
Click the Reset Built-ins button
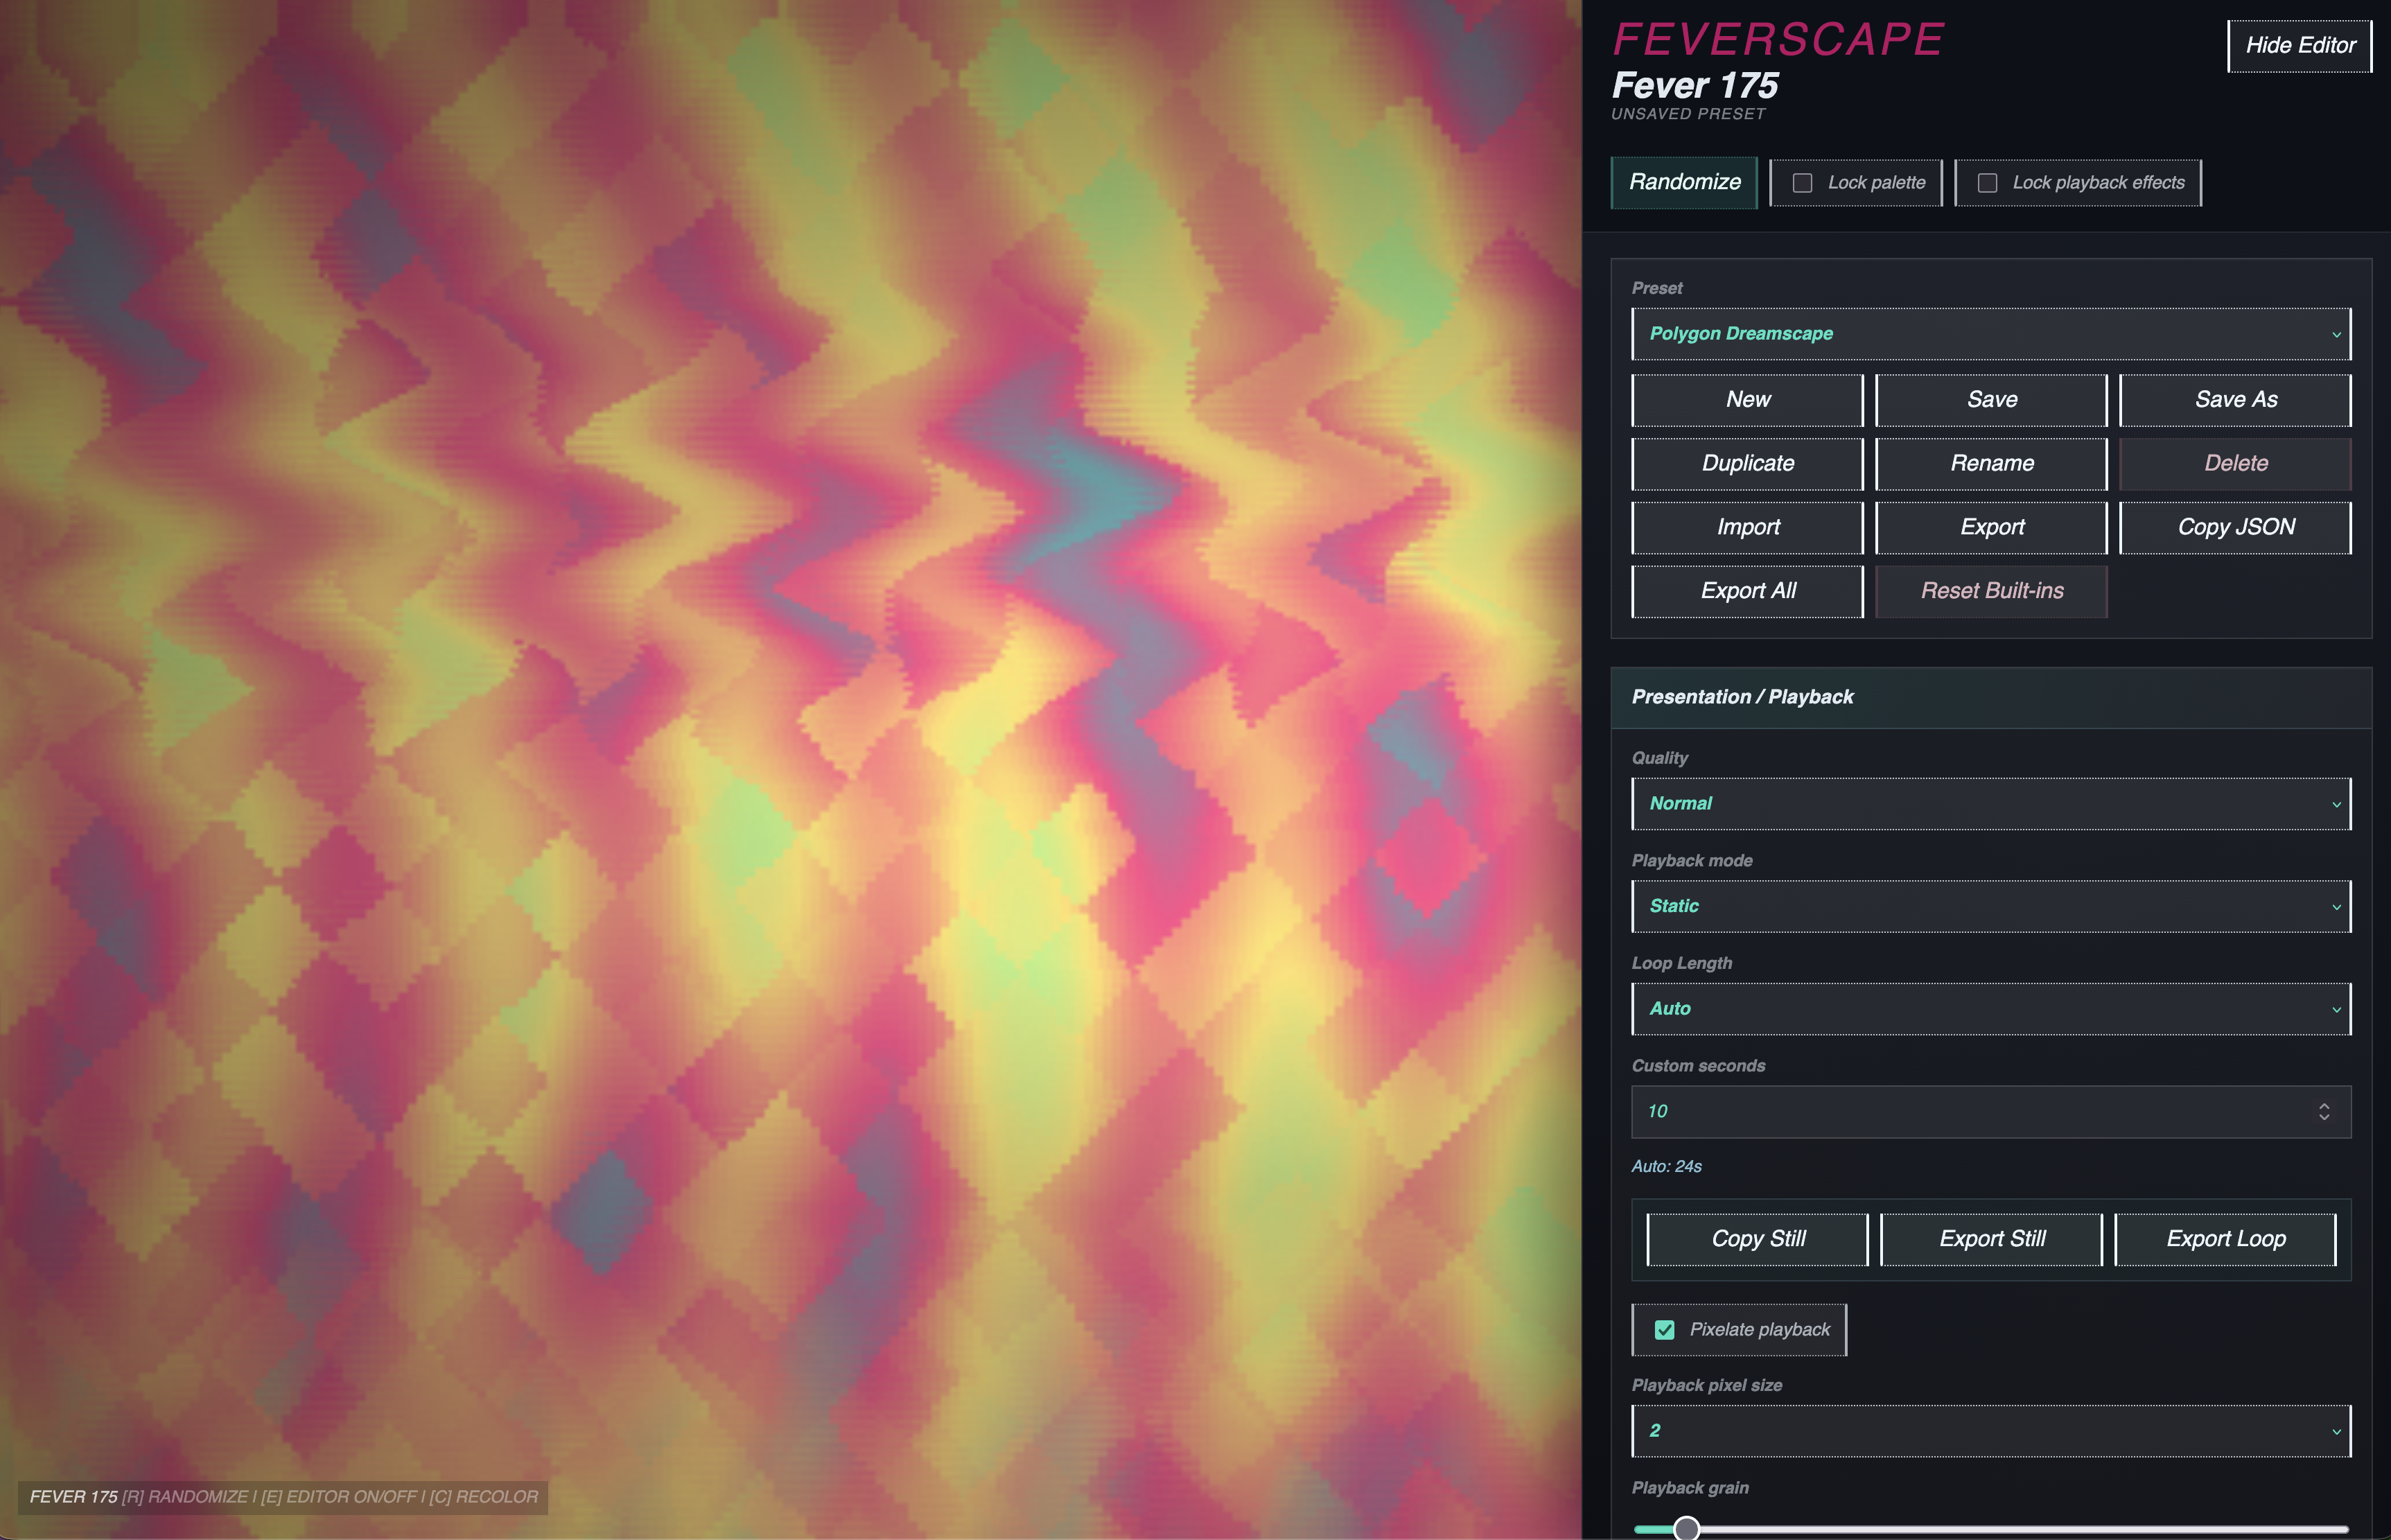(1991, 592)
